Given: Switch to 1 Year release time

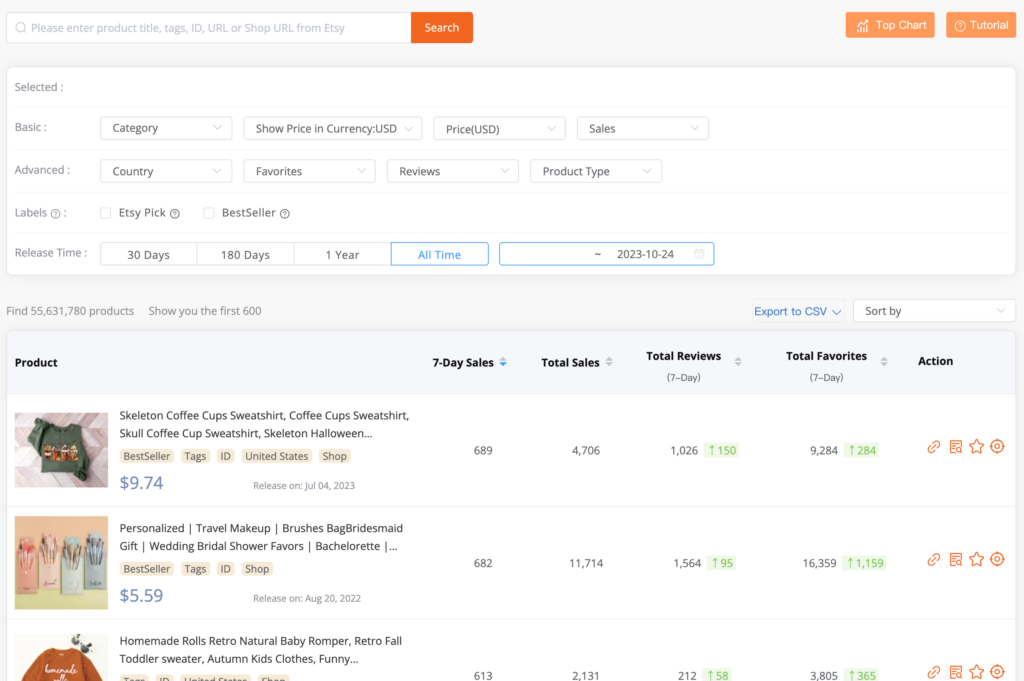Looking at the screenshot, I should point(342,254).
